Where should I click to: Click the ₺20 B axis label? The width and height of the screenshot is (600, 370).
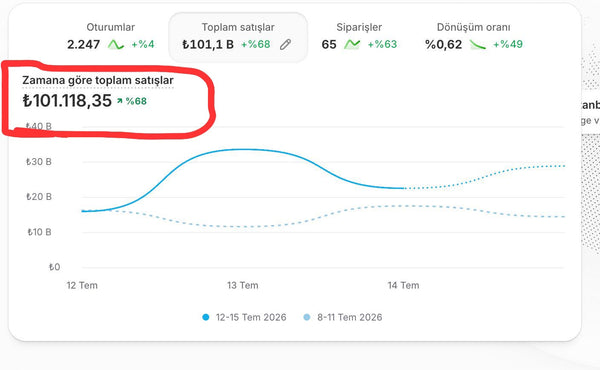click(x=39, y=197)
